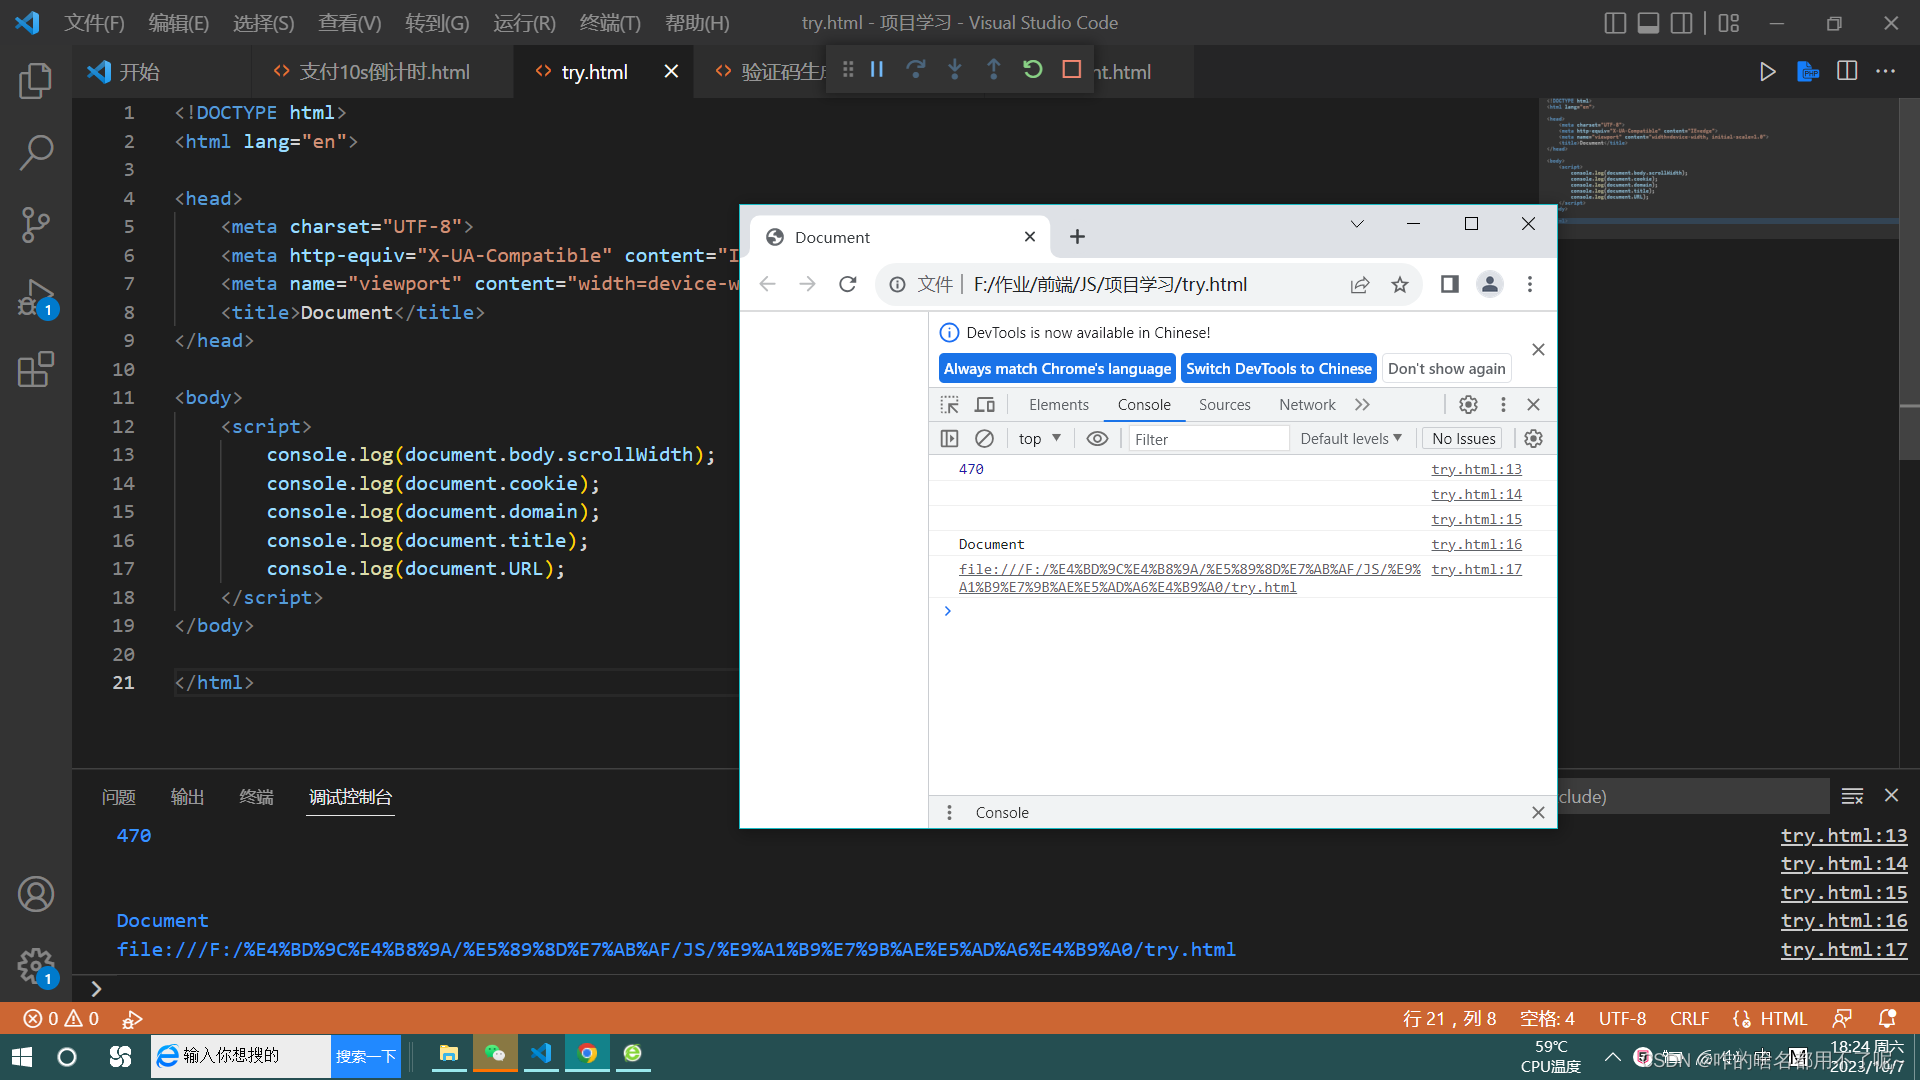The image size is (1920, 1080).
Task: Focus the console Filter field
Action: point(1208,438)
